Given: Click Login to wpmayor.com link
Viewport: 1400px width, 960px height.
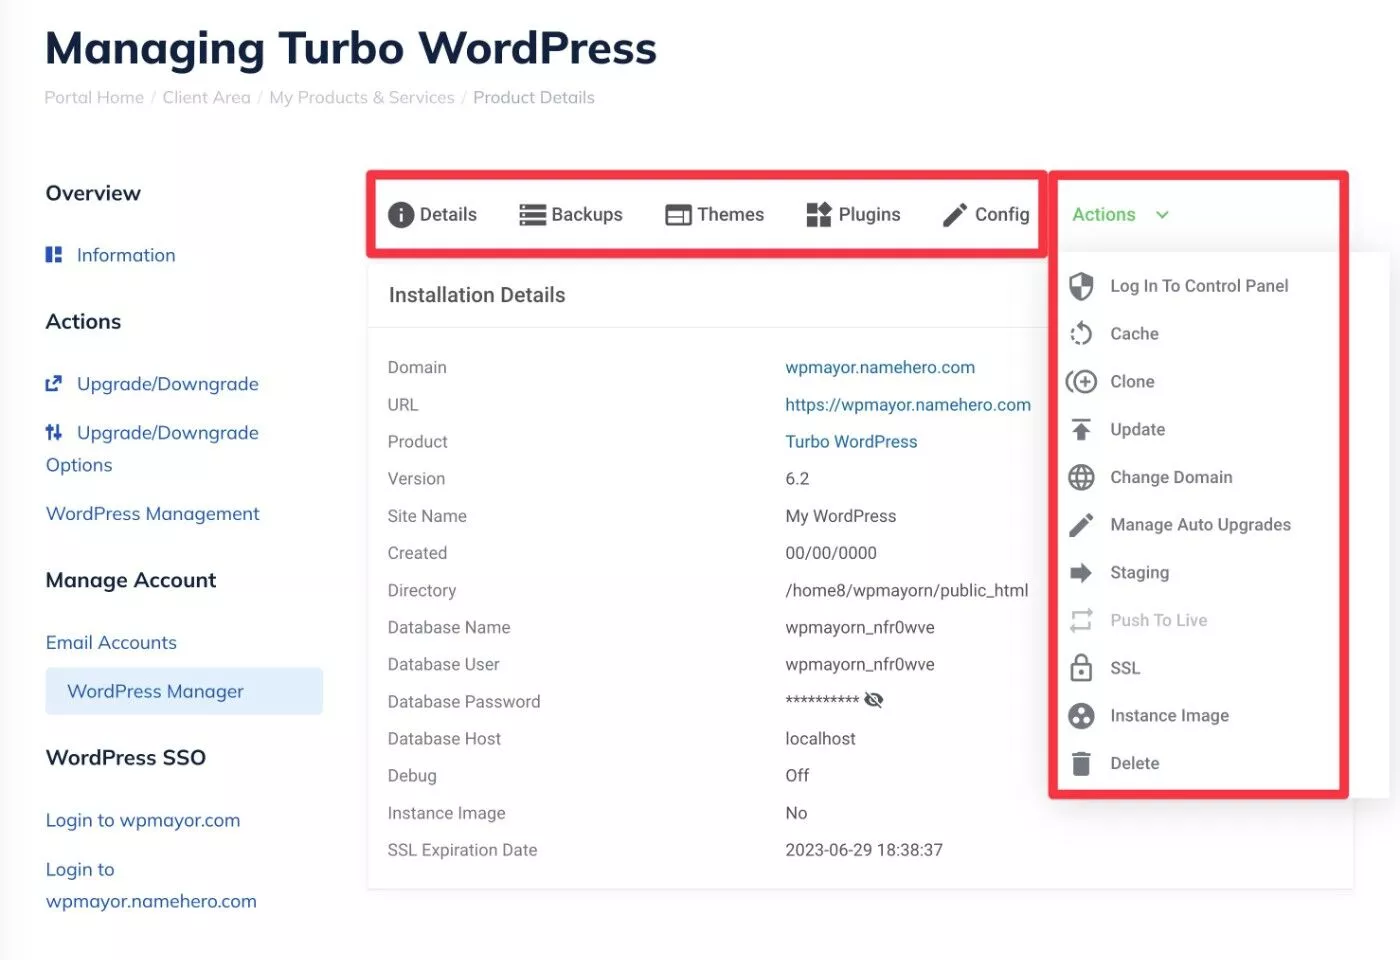Looking at the screenshot, I should (x=143, y=821).
